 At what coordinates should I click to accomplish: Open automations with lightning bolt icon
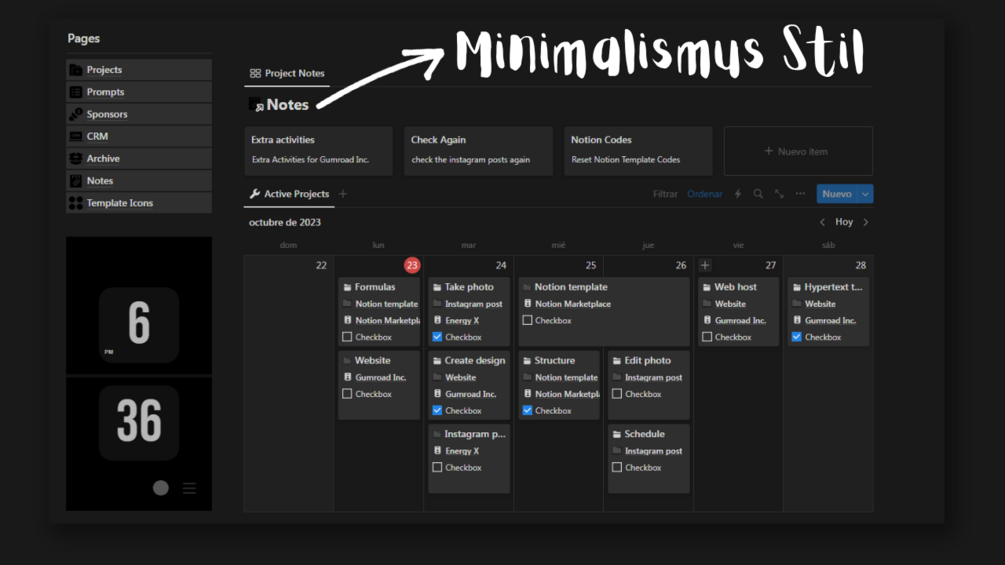coord(738,194)
